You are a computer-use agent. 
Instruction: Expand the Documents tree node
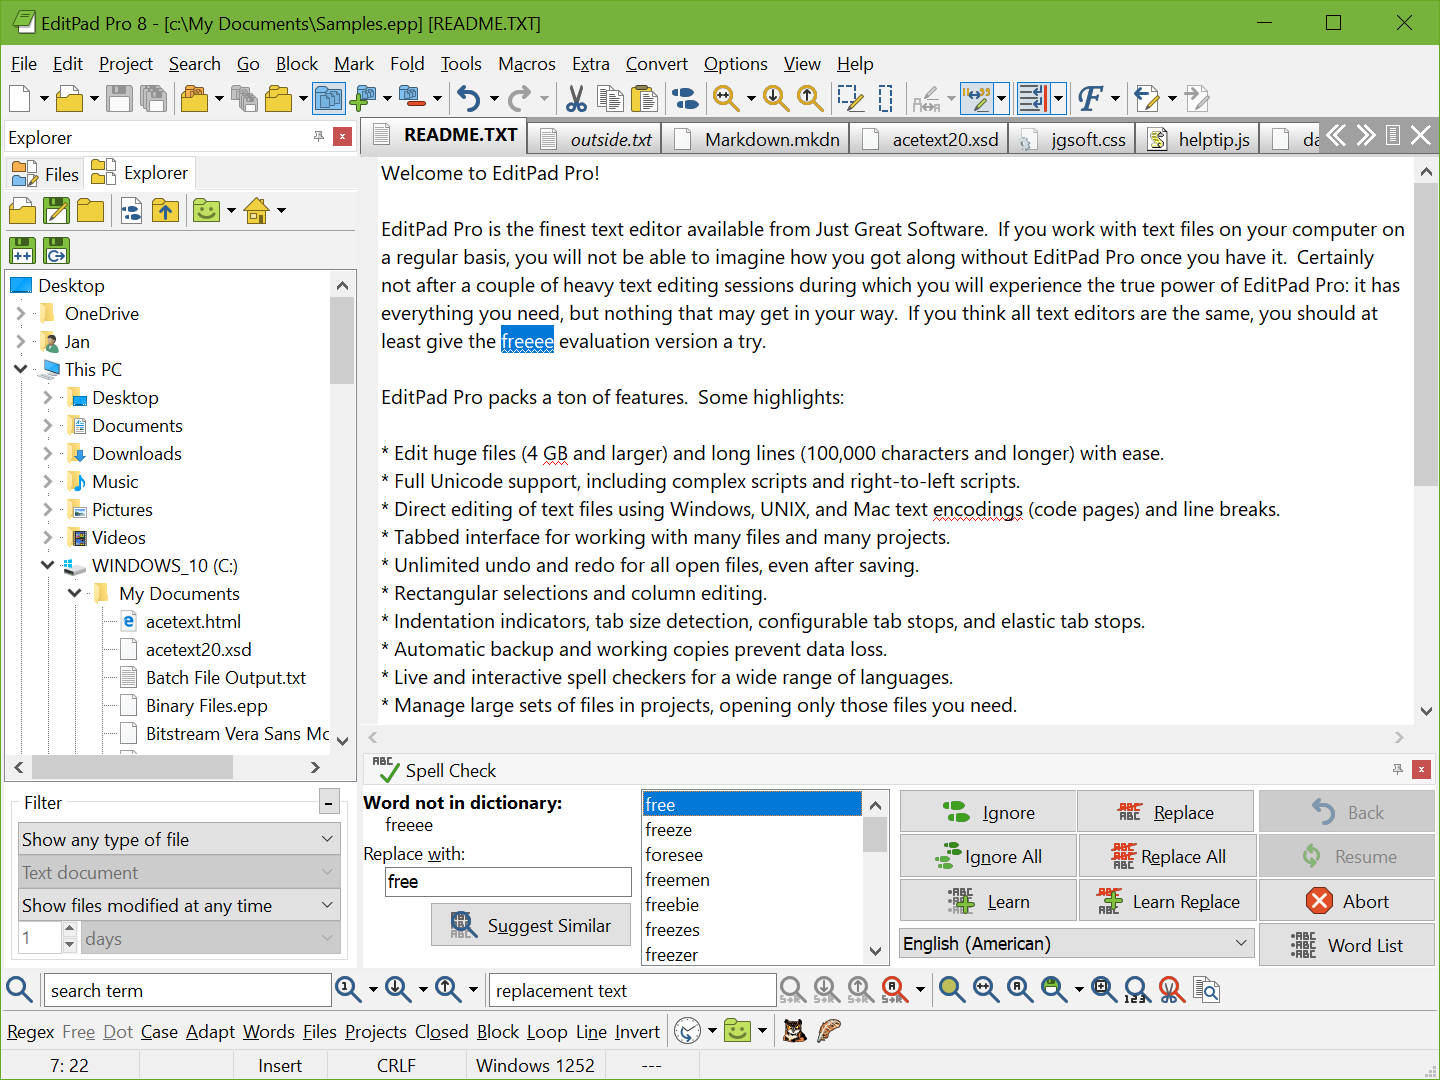pos(47,425)
